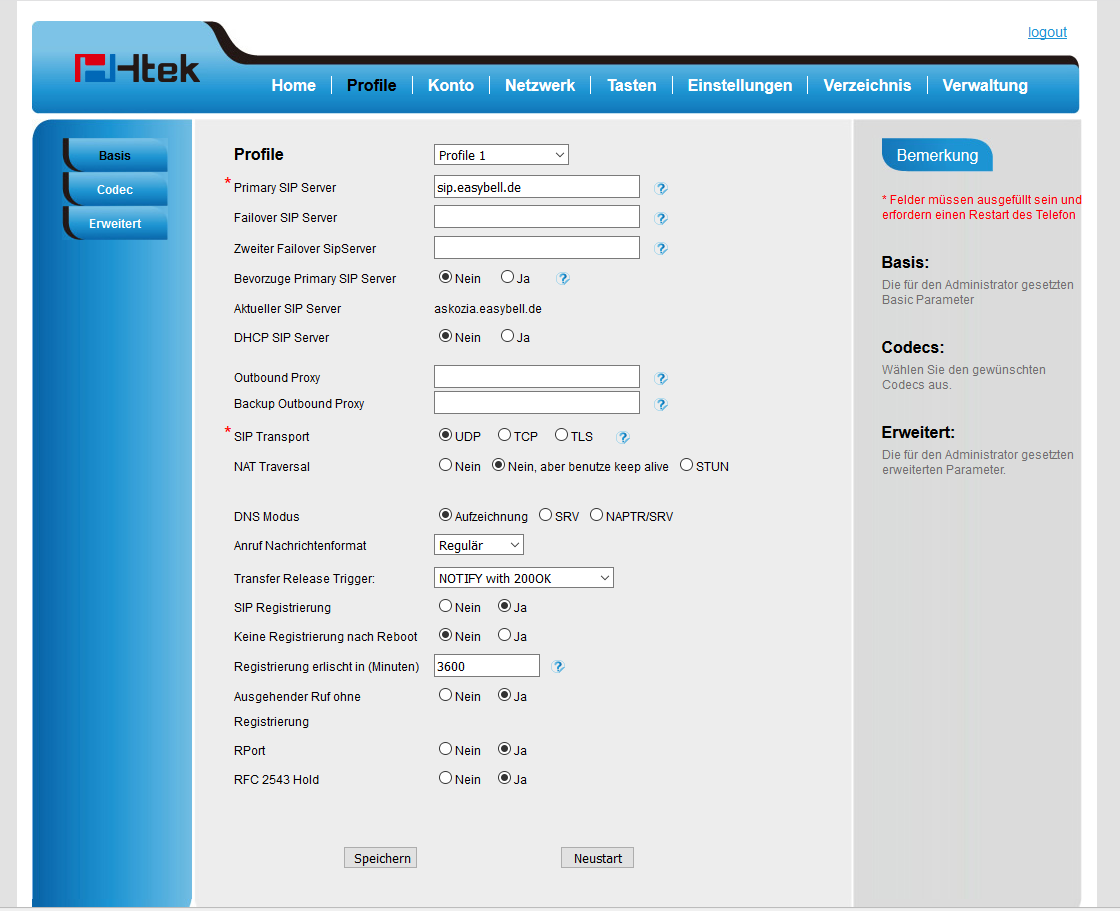The width and height of the screenshot is (1120, 911).
Task: Expand Anruf Nachrichtenformat Regulär dropdown
Action: [479, 545]
